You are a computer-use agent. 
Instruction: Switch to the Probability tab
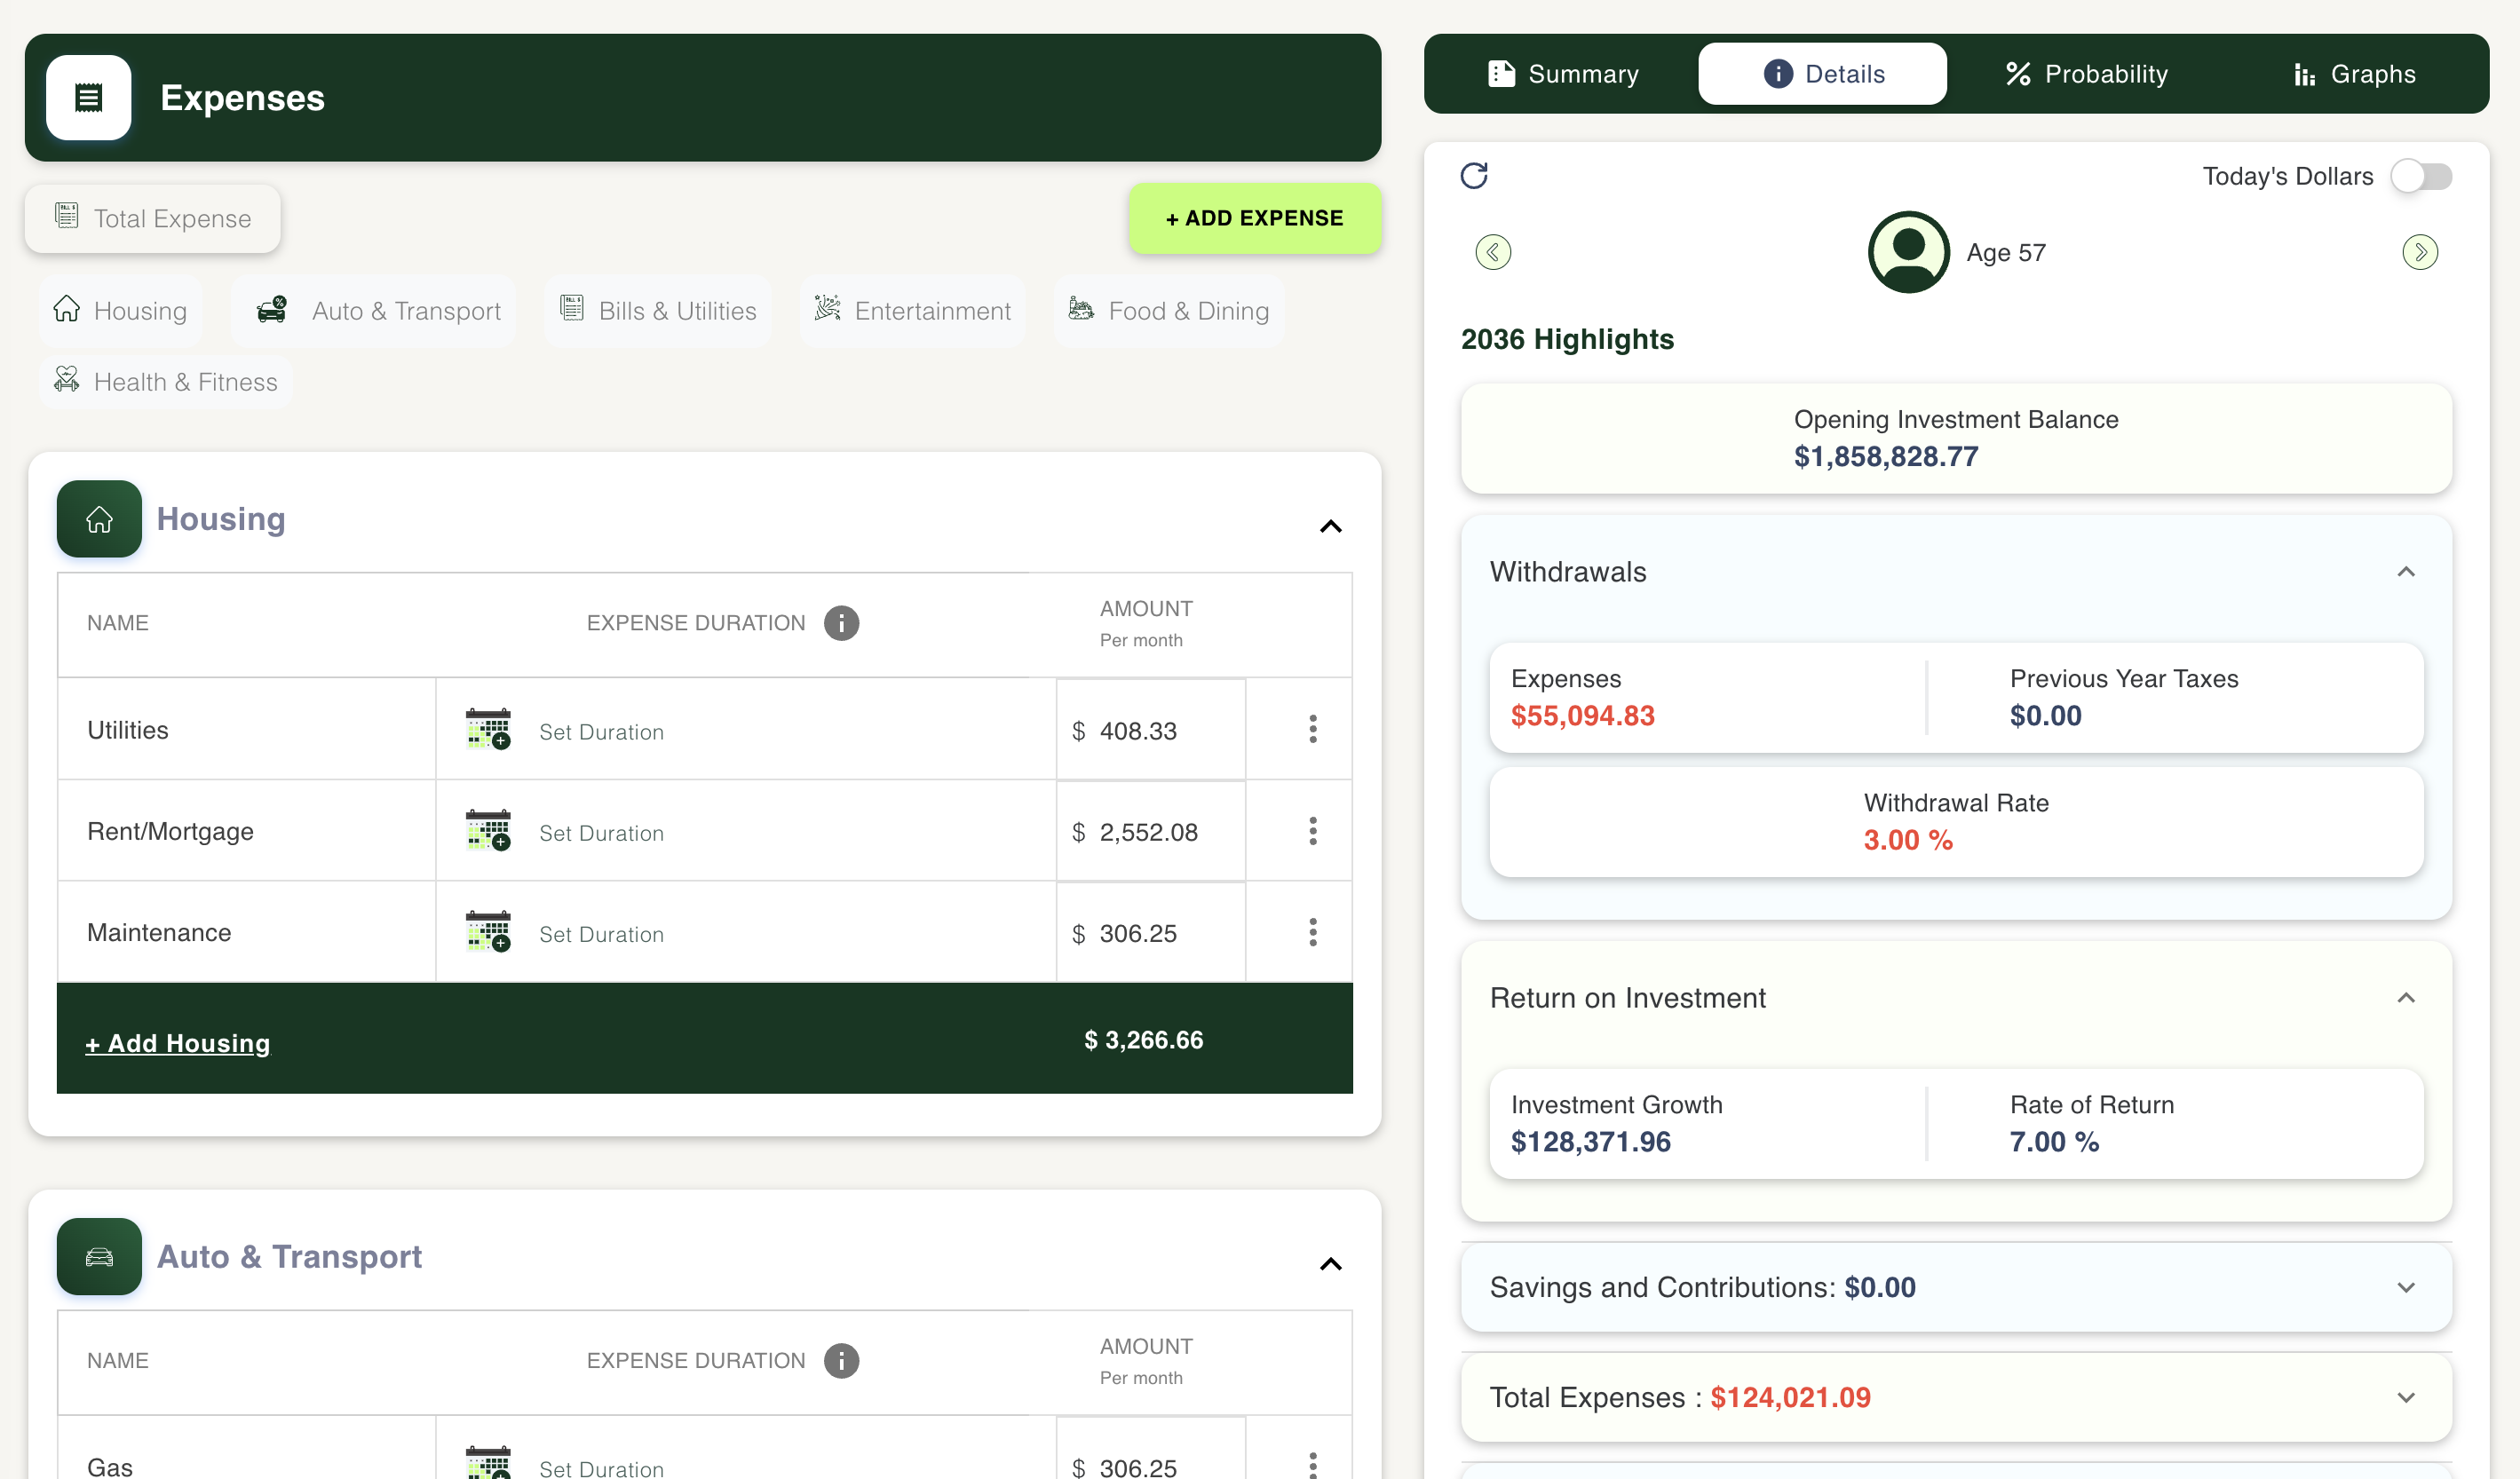tap(2087, 74)
